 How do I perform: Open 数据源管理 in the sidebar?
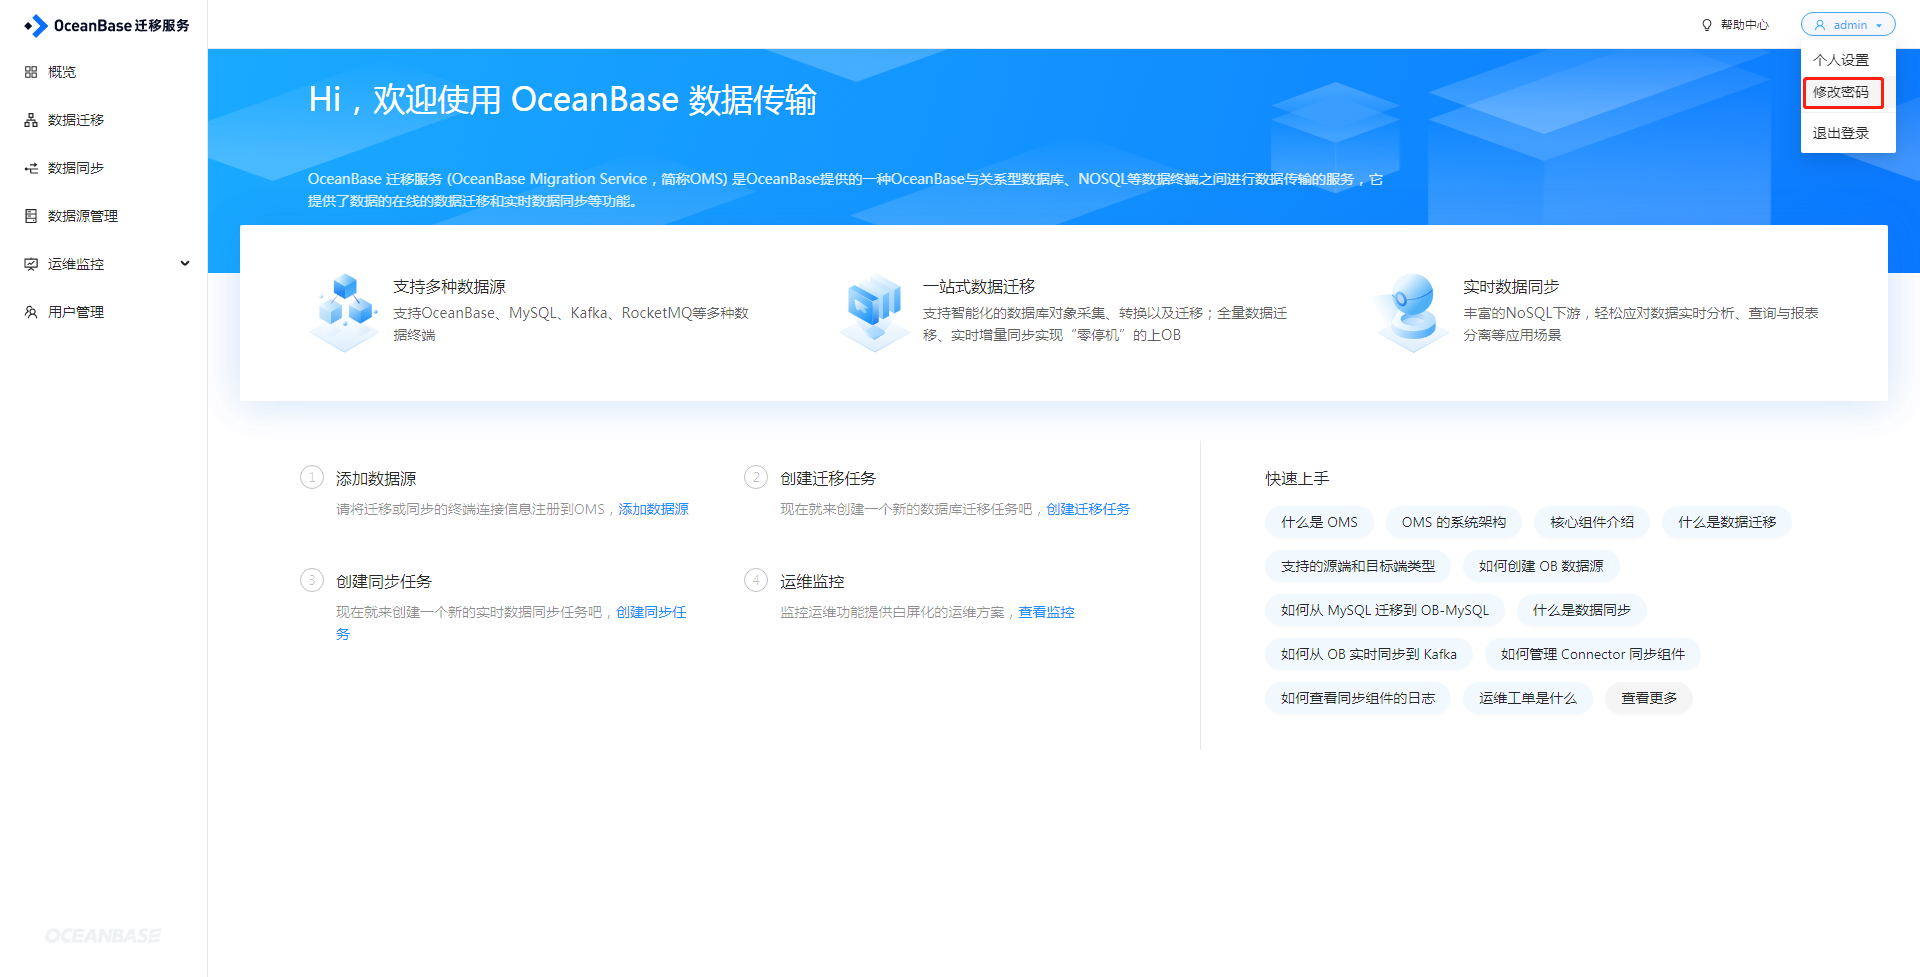click(x=83, y=216)
